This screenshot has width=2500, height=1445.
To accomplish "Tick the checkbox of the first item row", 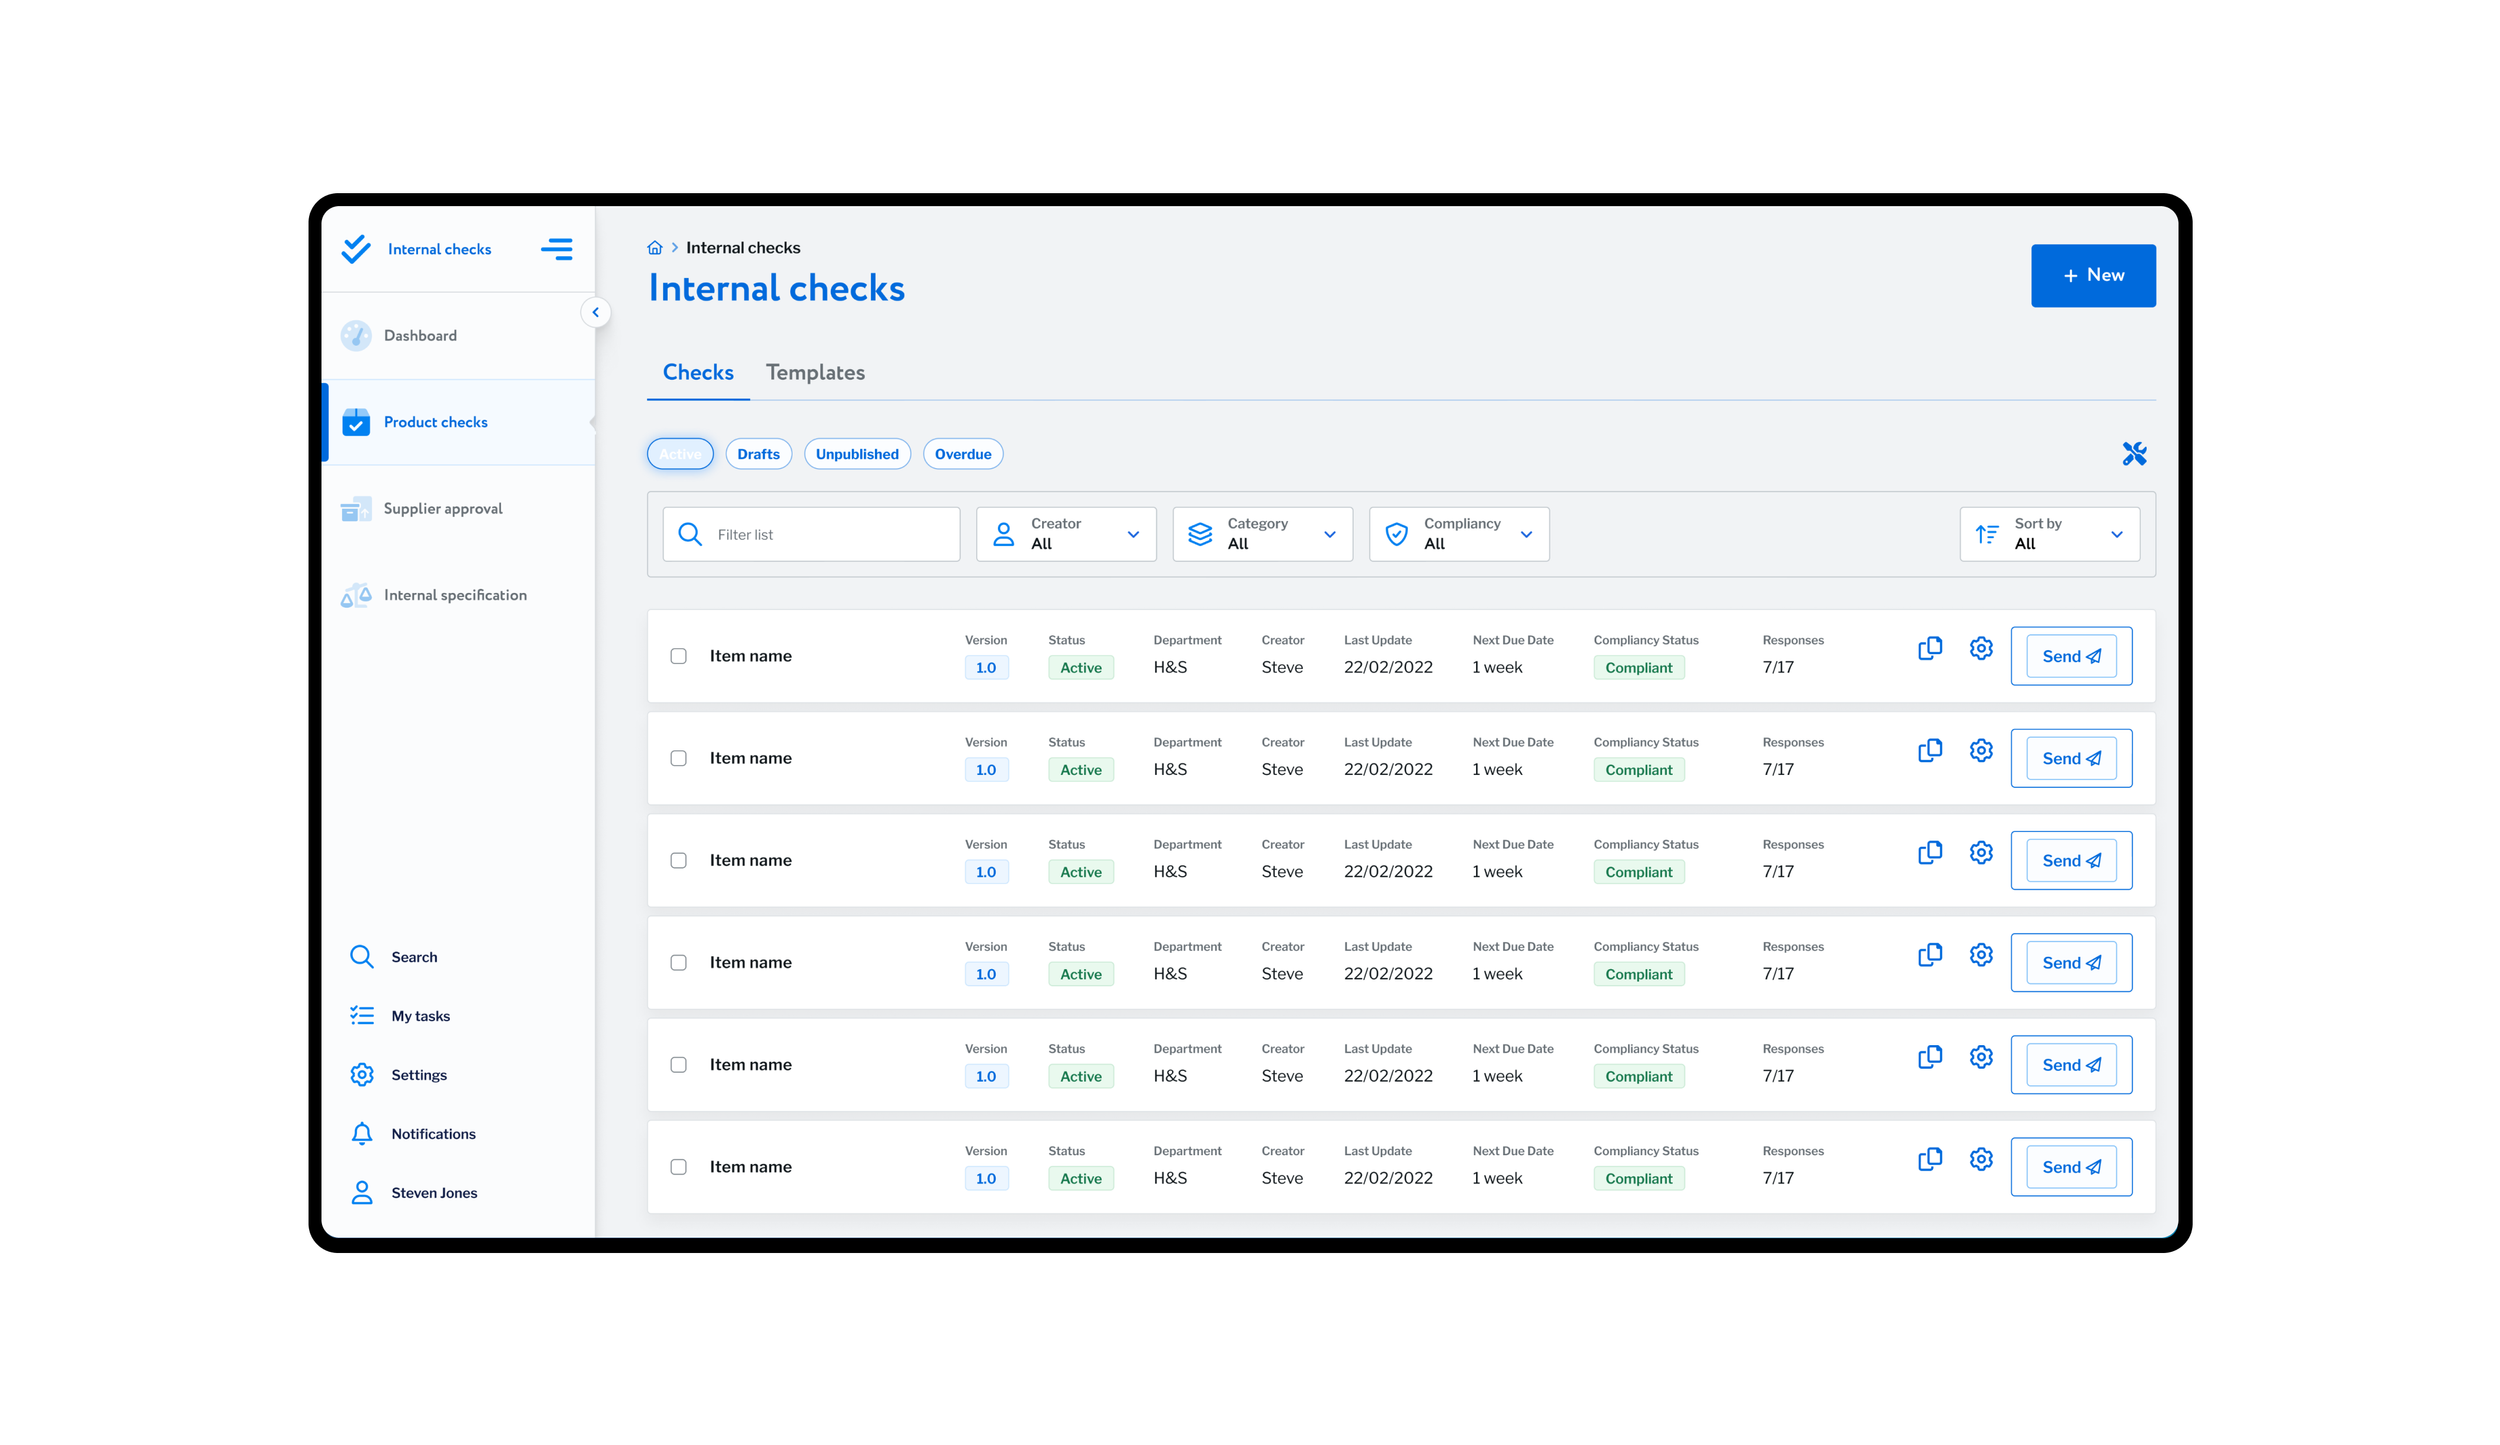I will click(678, 656).
